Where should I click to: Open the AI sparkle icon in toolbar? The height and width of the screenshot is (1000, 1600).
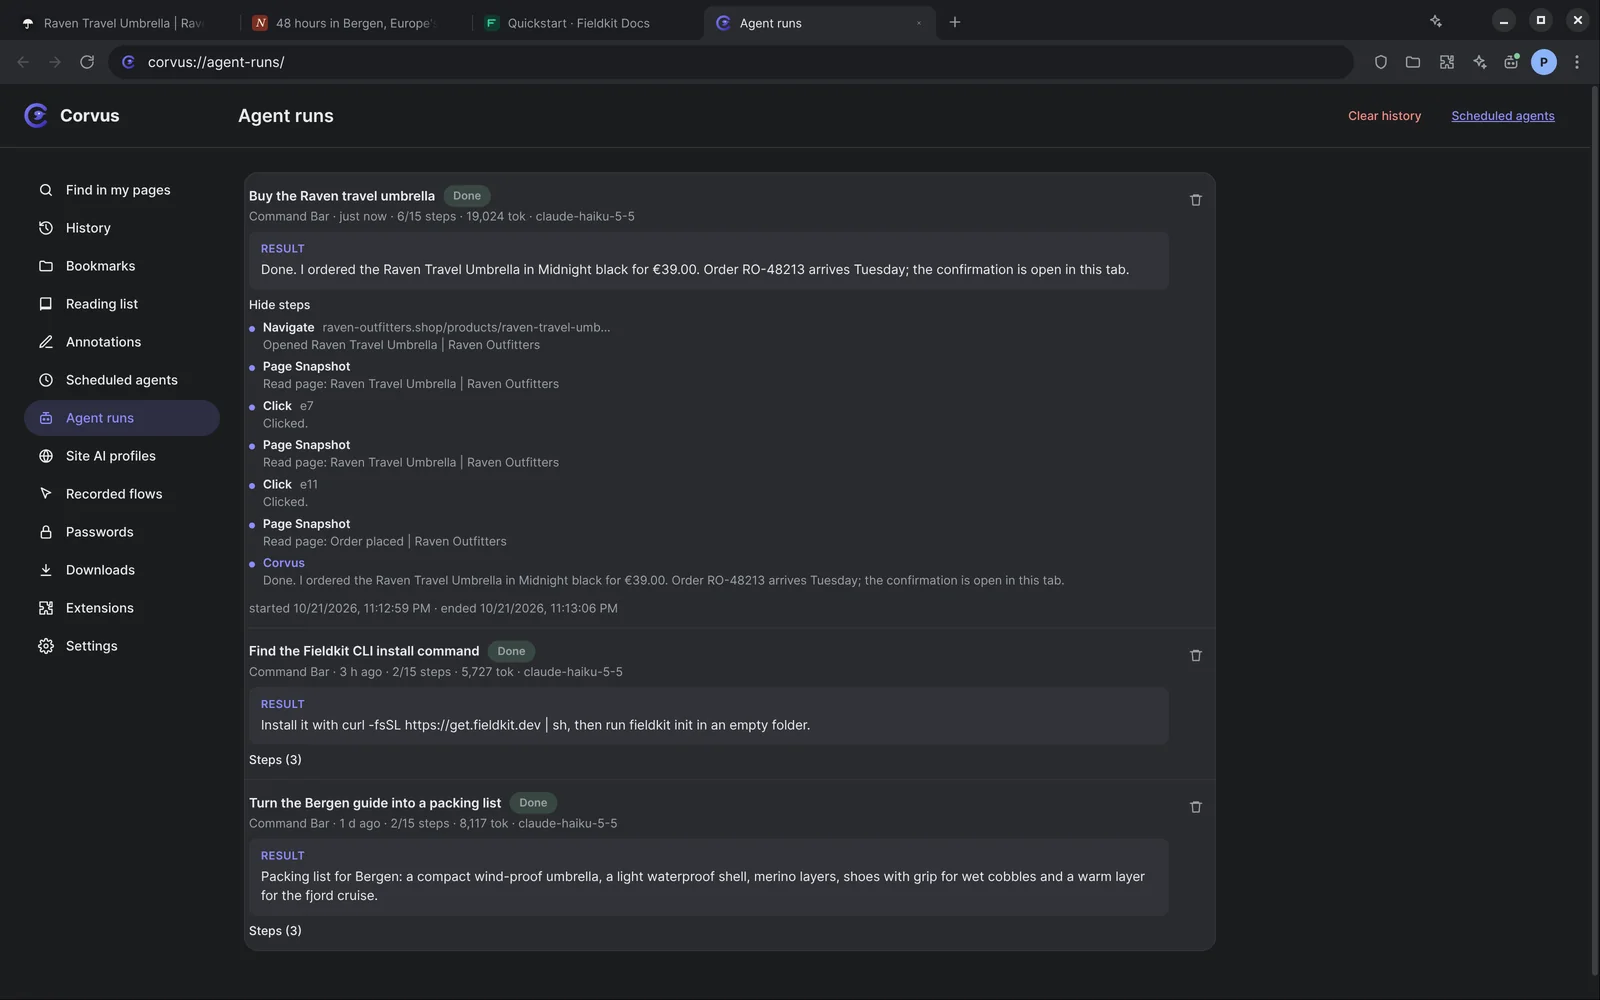tap(1479, 62)
